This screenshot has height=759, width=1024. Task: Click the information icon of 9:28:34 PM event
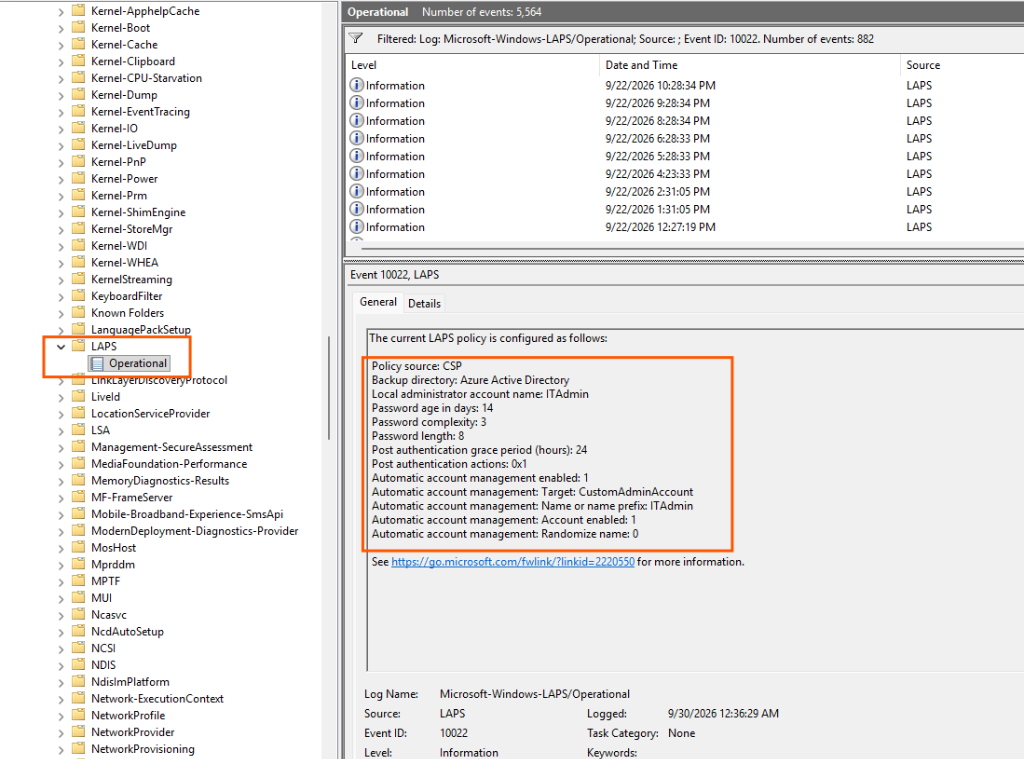click(357, 103)
